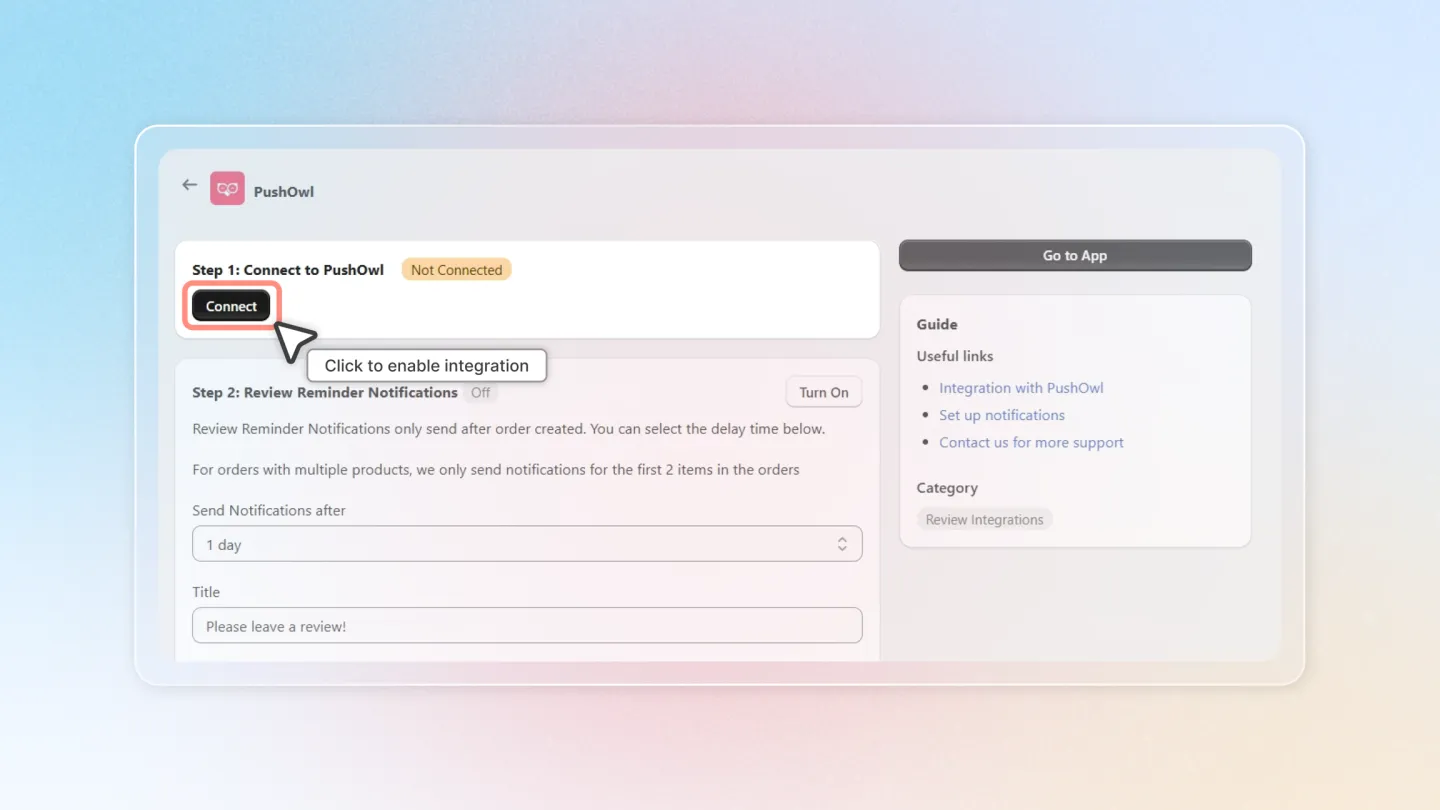Expand the Send Notifications after dropdown
The width and height of the screenshot is (1440, 810).
pyautogui.click(x=527, y=544)
